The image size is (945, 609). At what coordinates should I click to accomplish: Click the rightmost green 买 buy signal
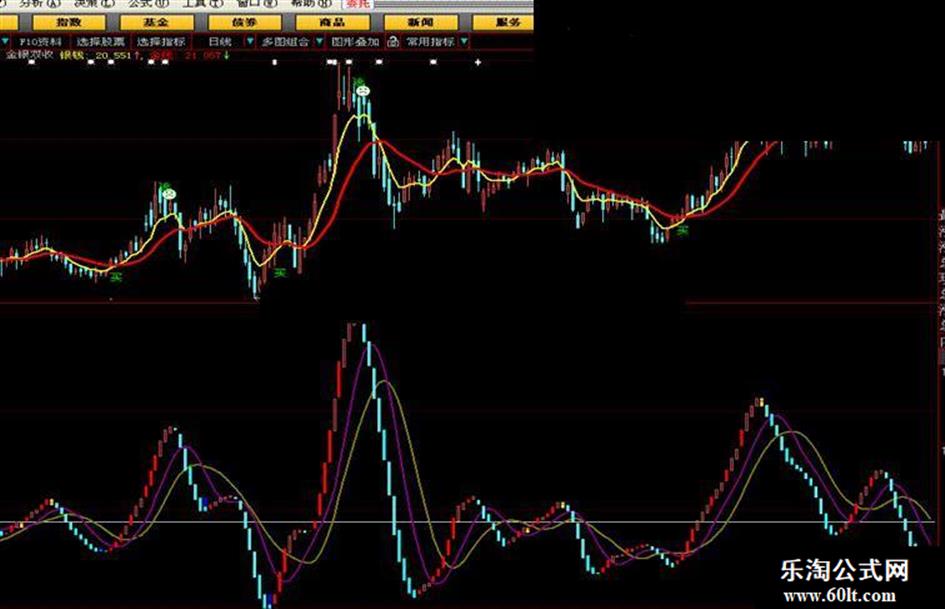tap(682, 230)
